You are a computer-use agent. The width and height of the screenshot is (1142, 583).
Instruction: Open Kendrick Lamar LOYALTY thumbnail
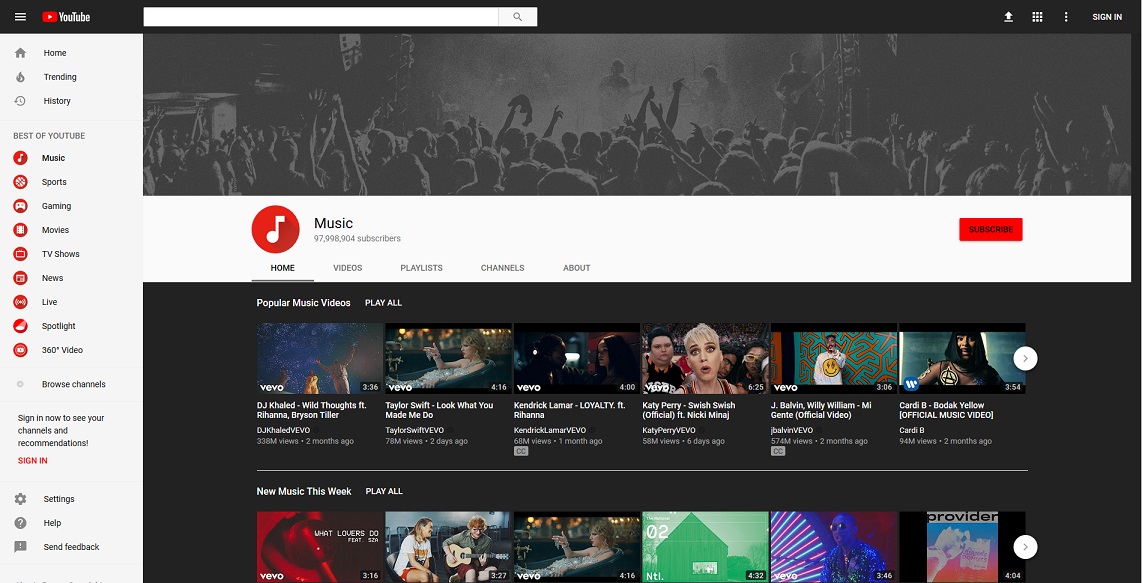tap(577, 359)
